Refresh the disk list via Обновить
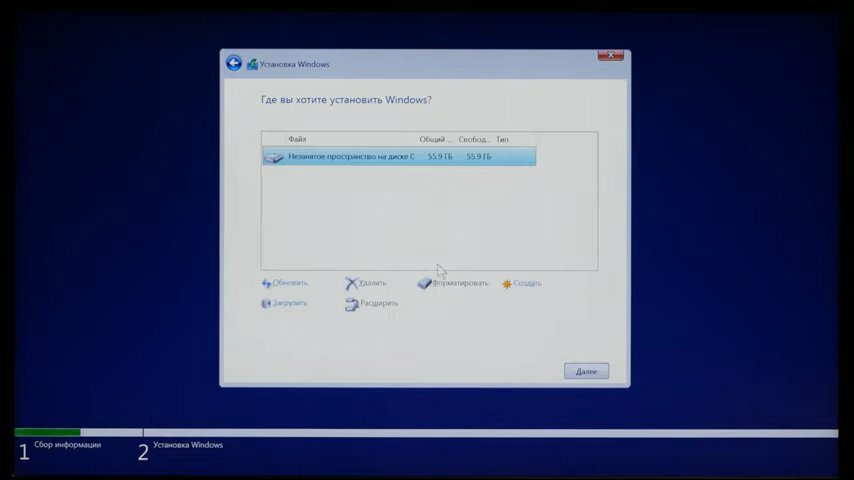The width and height of the screenshot is (854, 480). [290, 283]
